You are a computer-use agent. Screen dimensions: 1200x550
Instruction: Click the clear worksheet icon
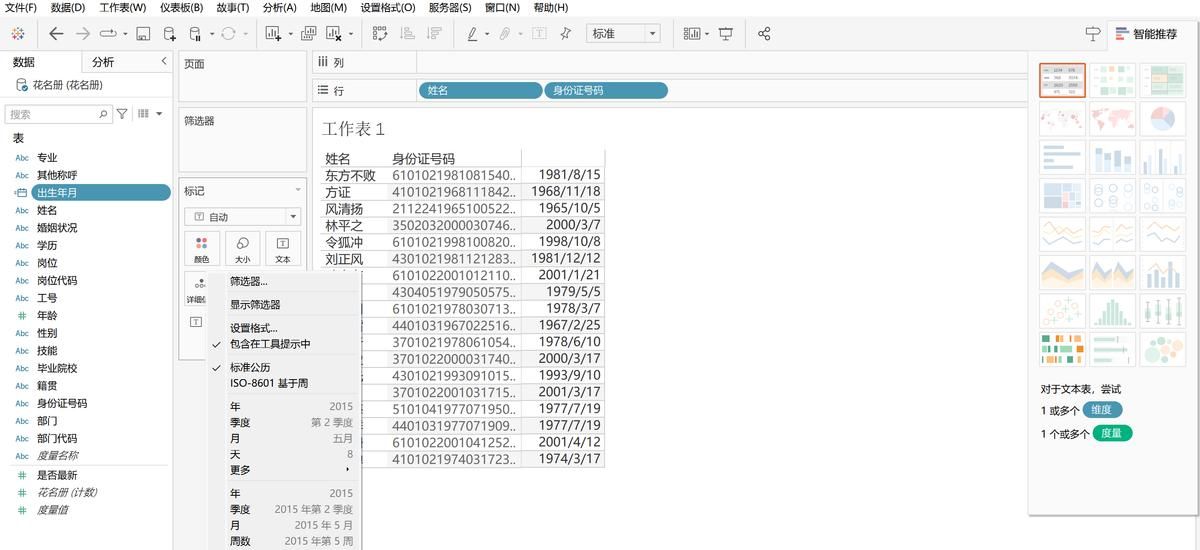[334, 34]
